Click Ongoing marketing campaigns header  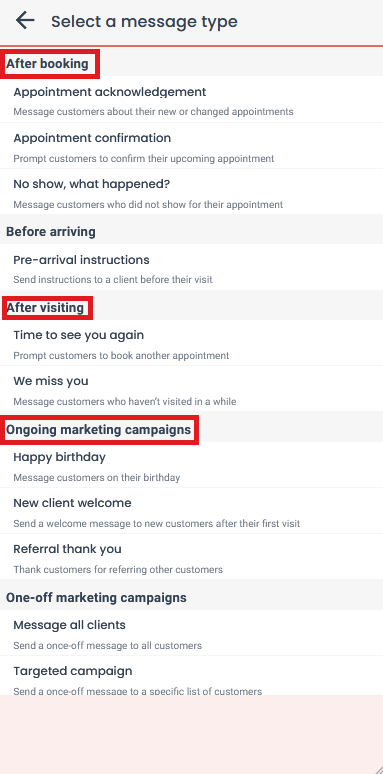(x=98, y=430)
